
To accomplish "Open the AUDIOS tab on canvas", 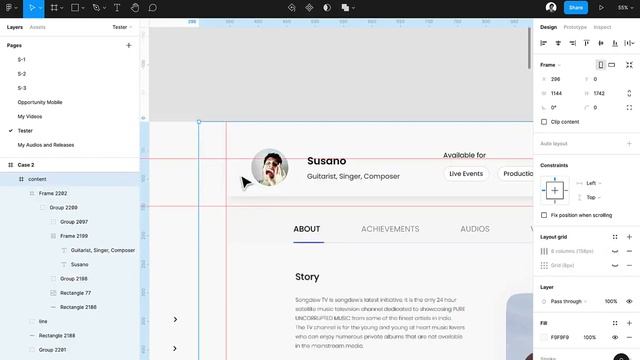I will tap(475, 229).
